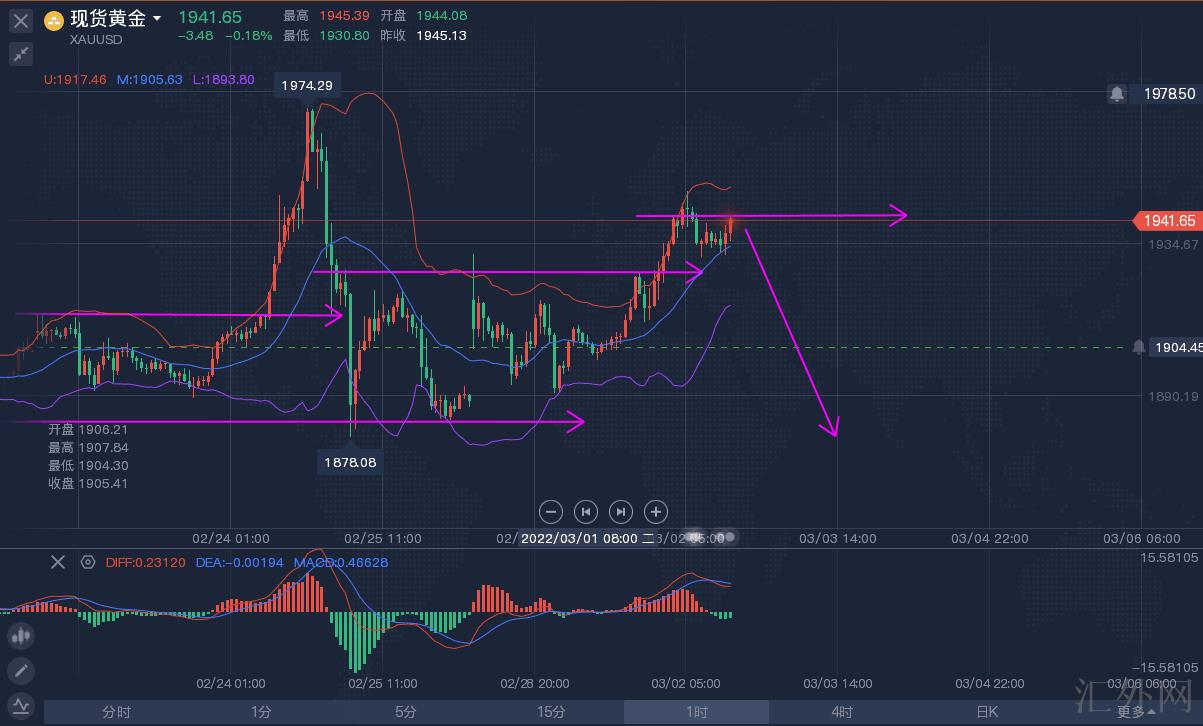The height and width of the screenshot is (726, 1203).
Task: Jump to next candle
Action: (x=620, y=512)
